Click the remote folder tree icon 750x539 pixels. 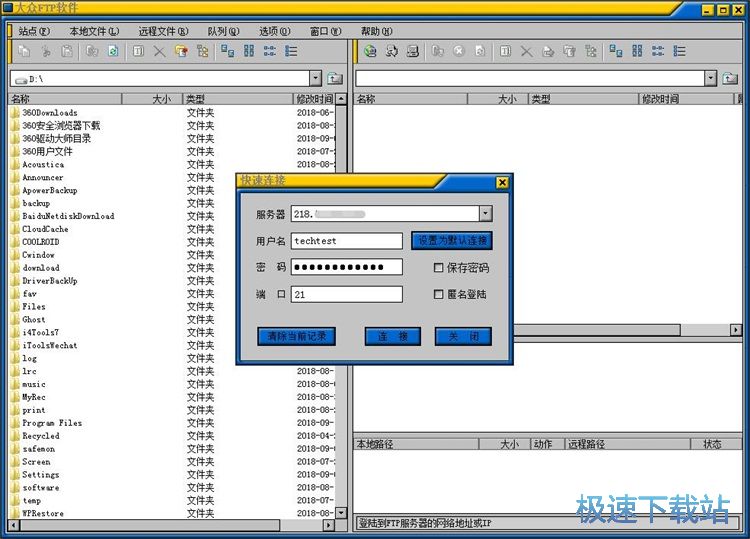[x=591, y=51]
